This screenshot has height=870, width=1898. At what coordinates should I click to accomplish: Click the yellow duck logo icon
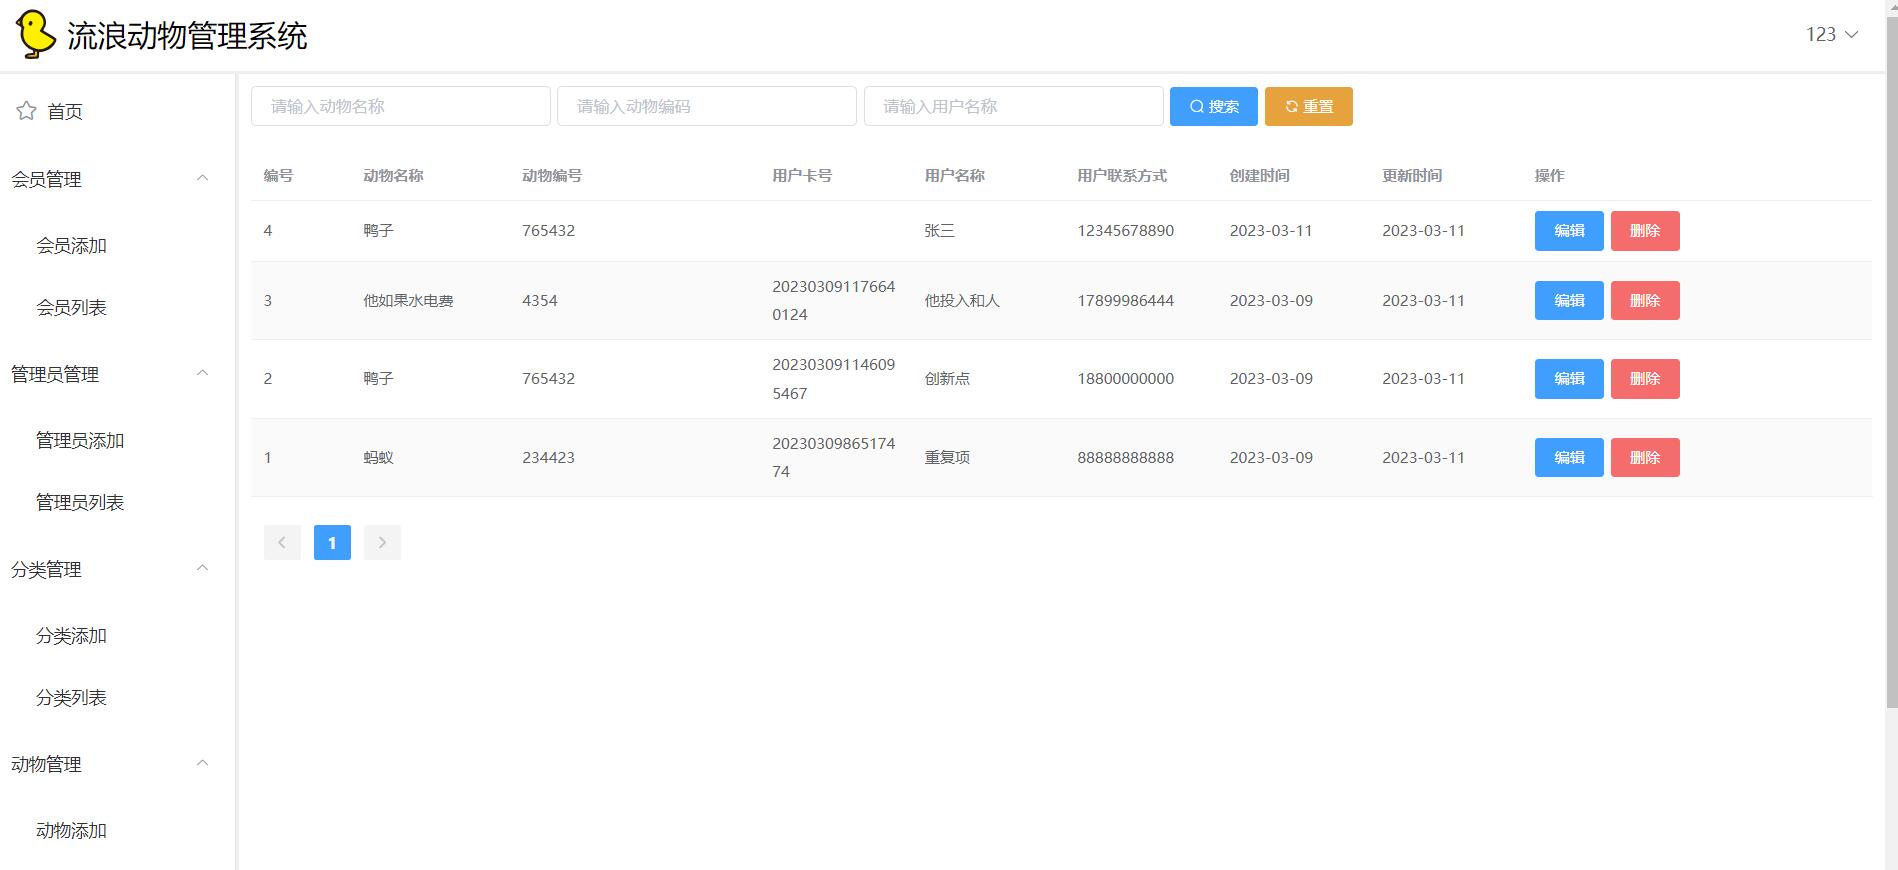click(36, 35)
